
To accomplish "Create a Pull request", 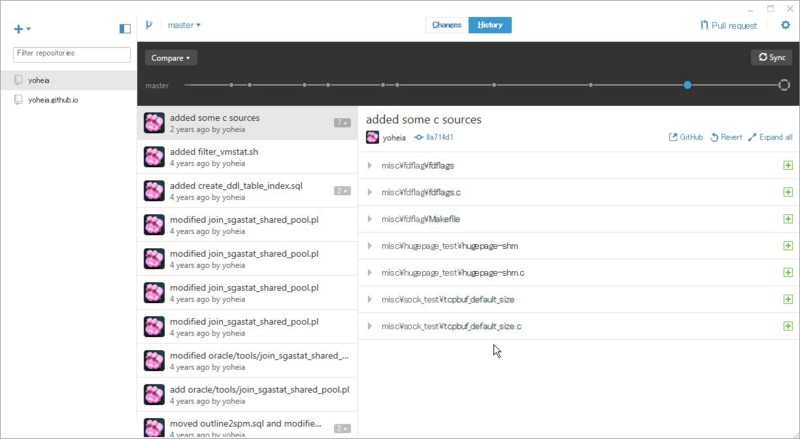I will (x=729, y=26).
